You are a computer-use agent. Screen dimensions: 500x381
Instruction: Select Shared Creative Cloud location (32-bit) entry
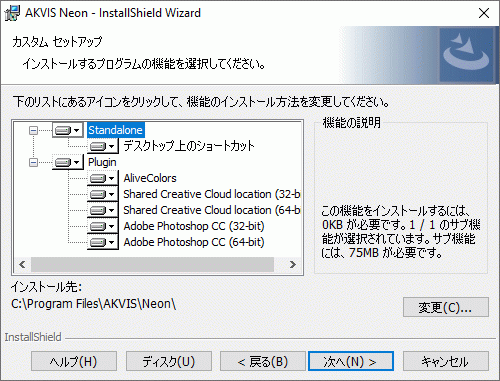212,194
